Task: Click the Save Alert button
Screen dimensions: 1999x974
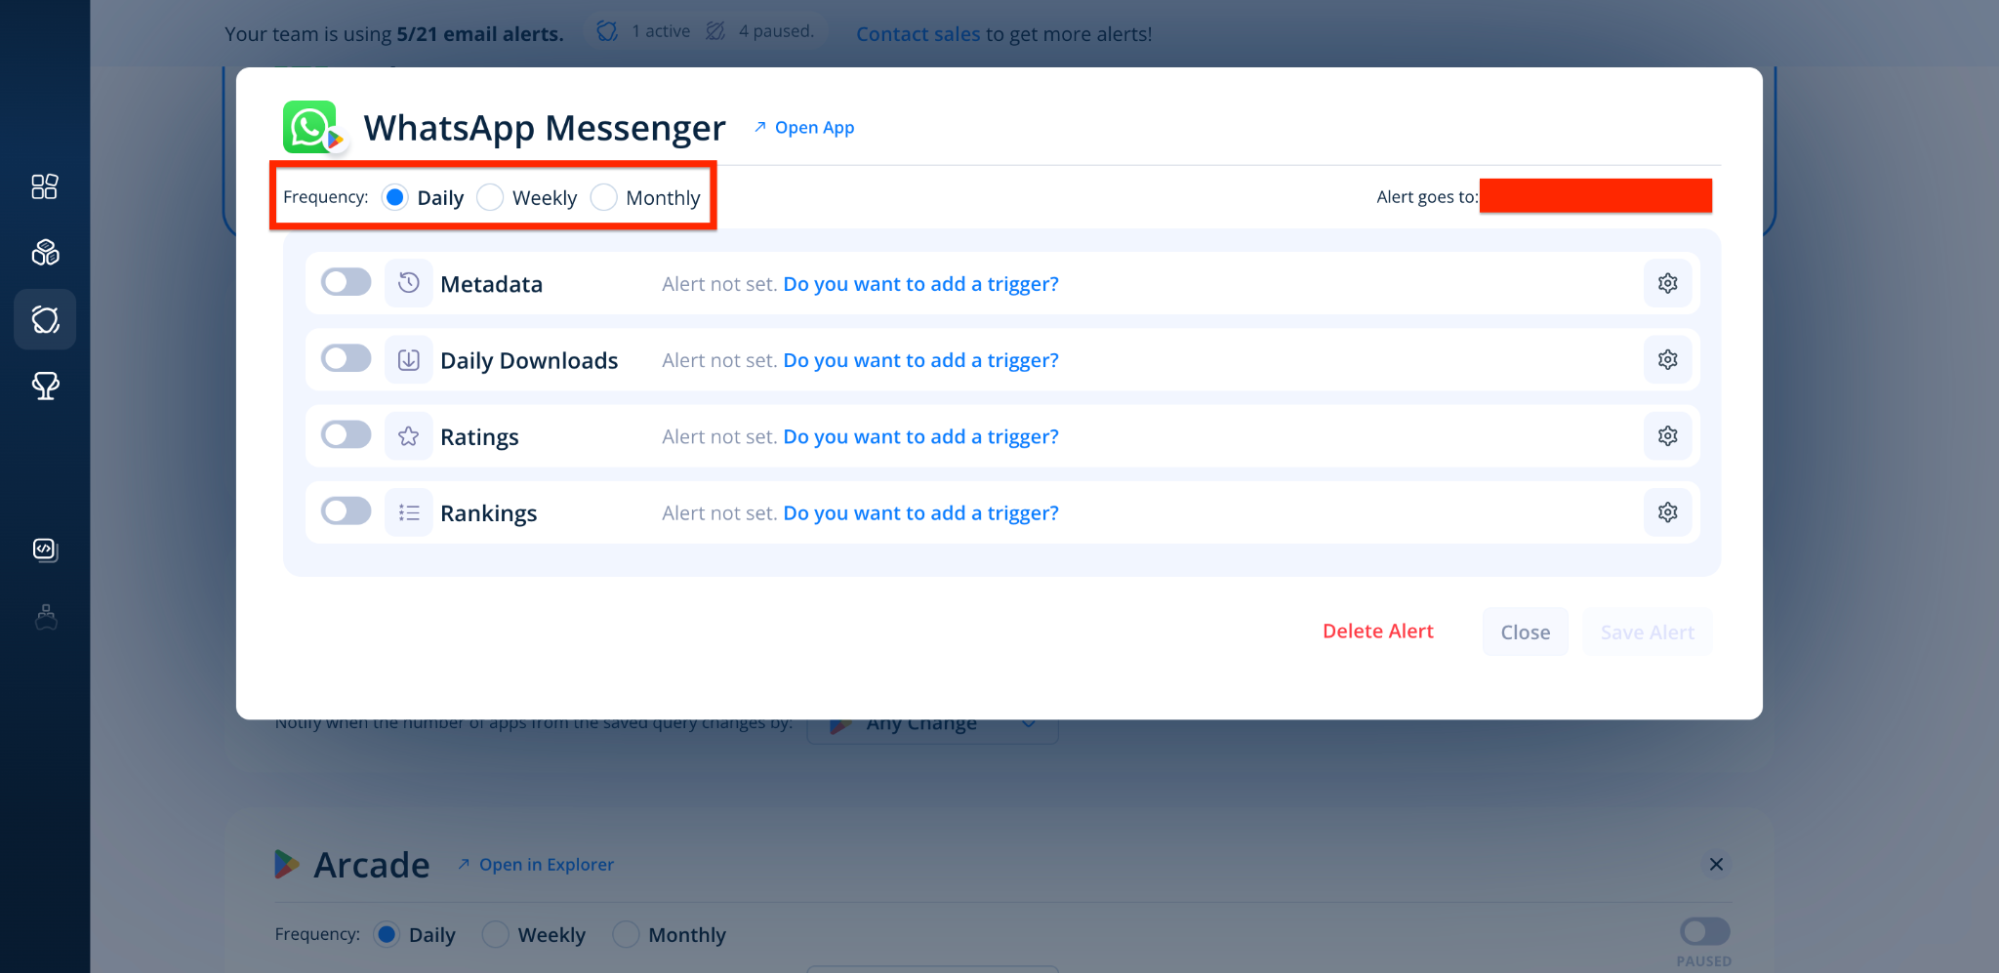Action: 1647,632
